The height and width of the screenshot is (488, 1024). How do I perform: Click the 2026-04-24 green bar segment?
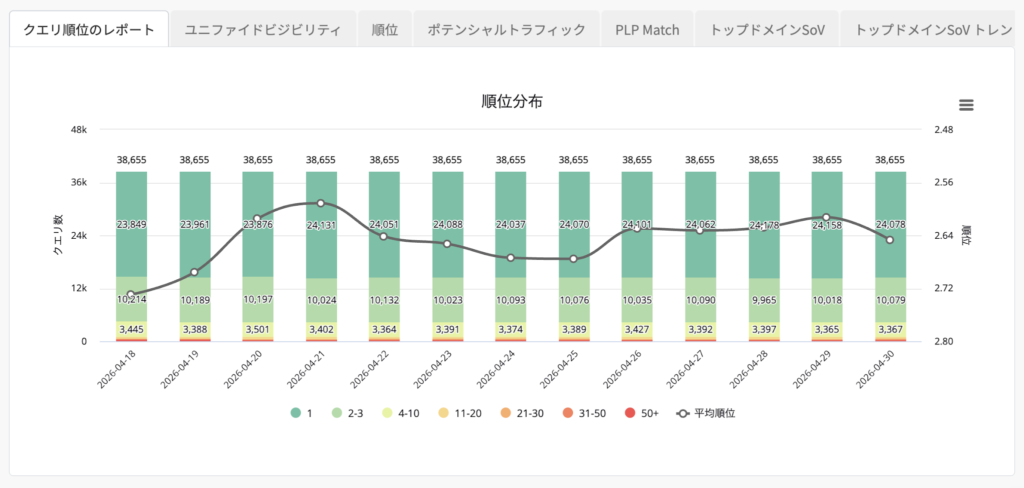[511, 224]
